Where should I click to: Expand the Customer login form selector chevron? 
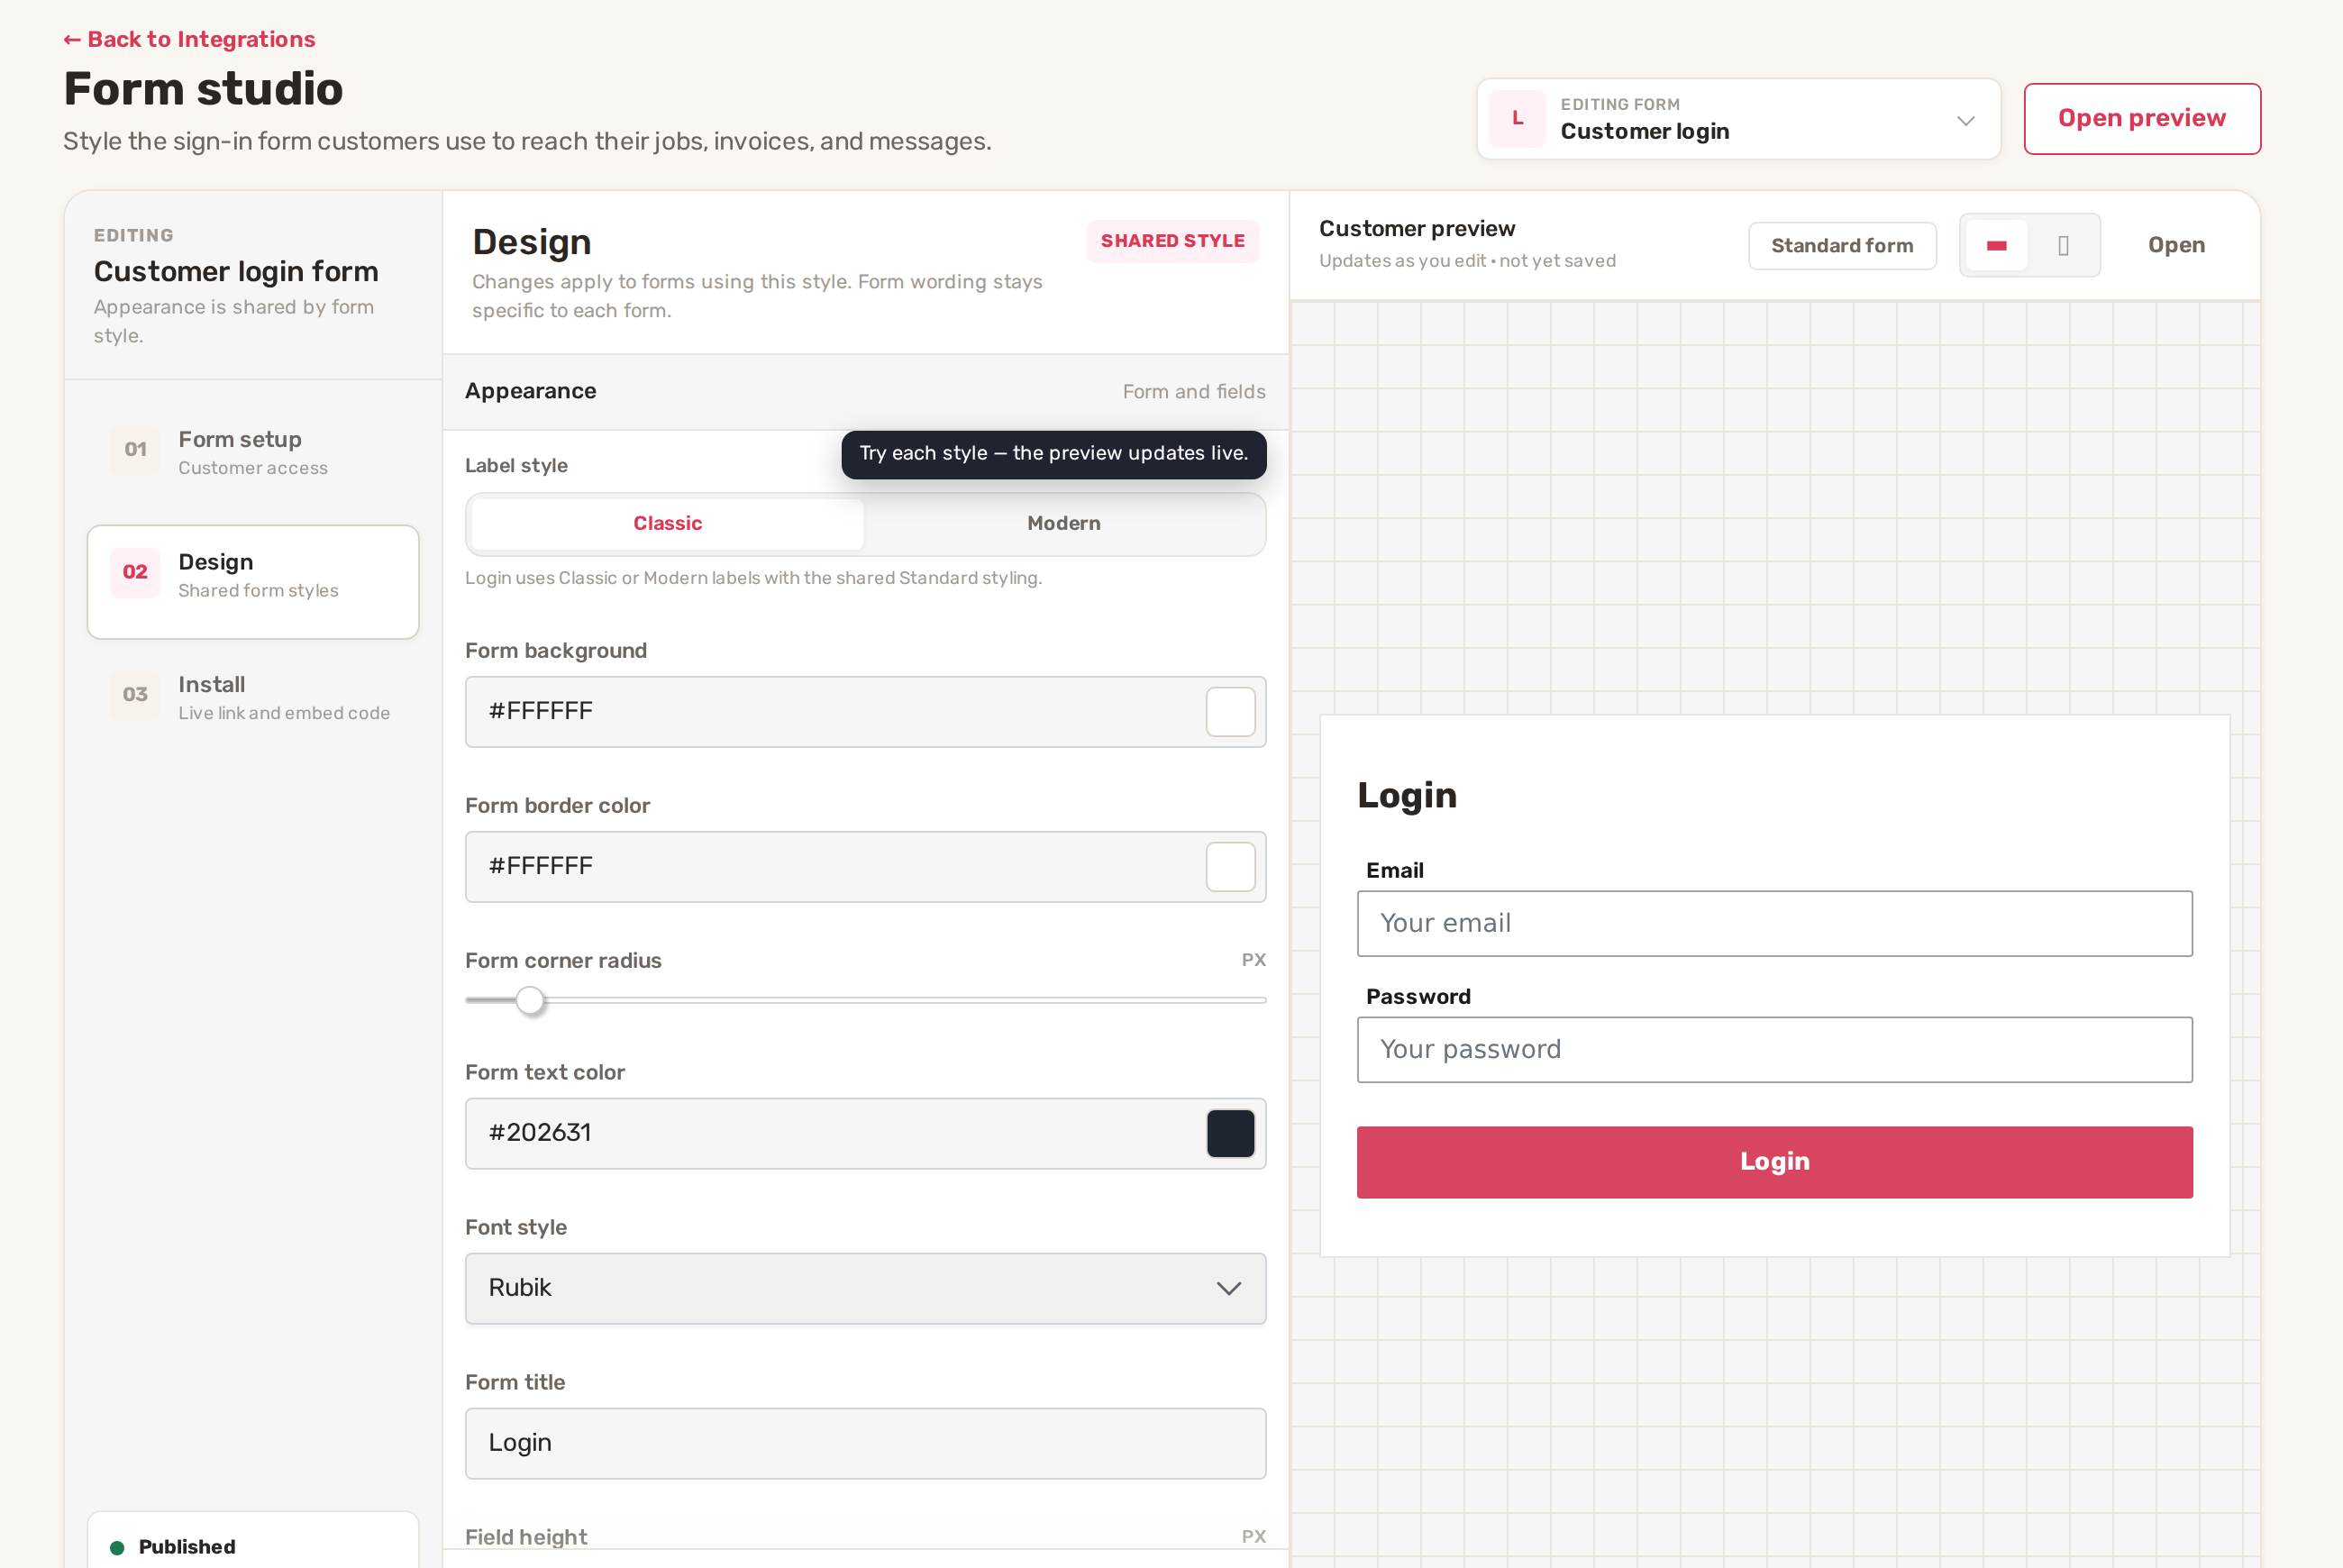pos(1965,121)
